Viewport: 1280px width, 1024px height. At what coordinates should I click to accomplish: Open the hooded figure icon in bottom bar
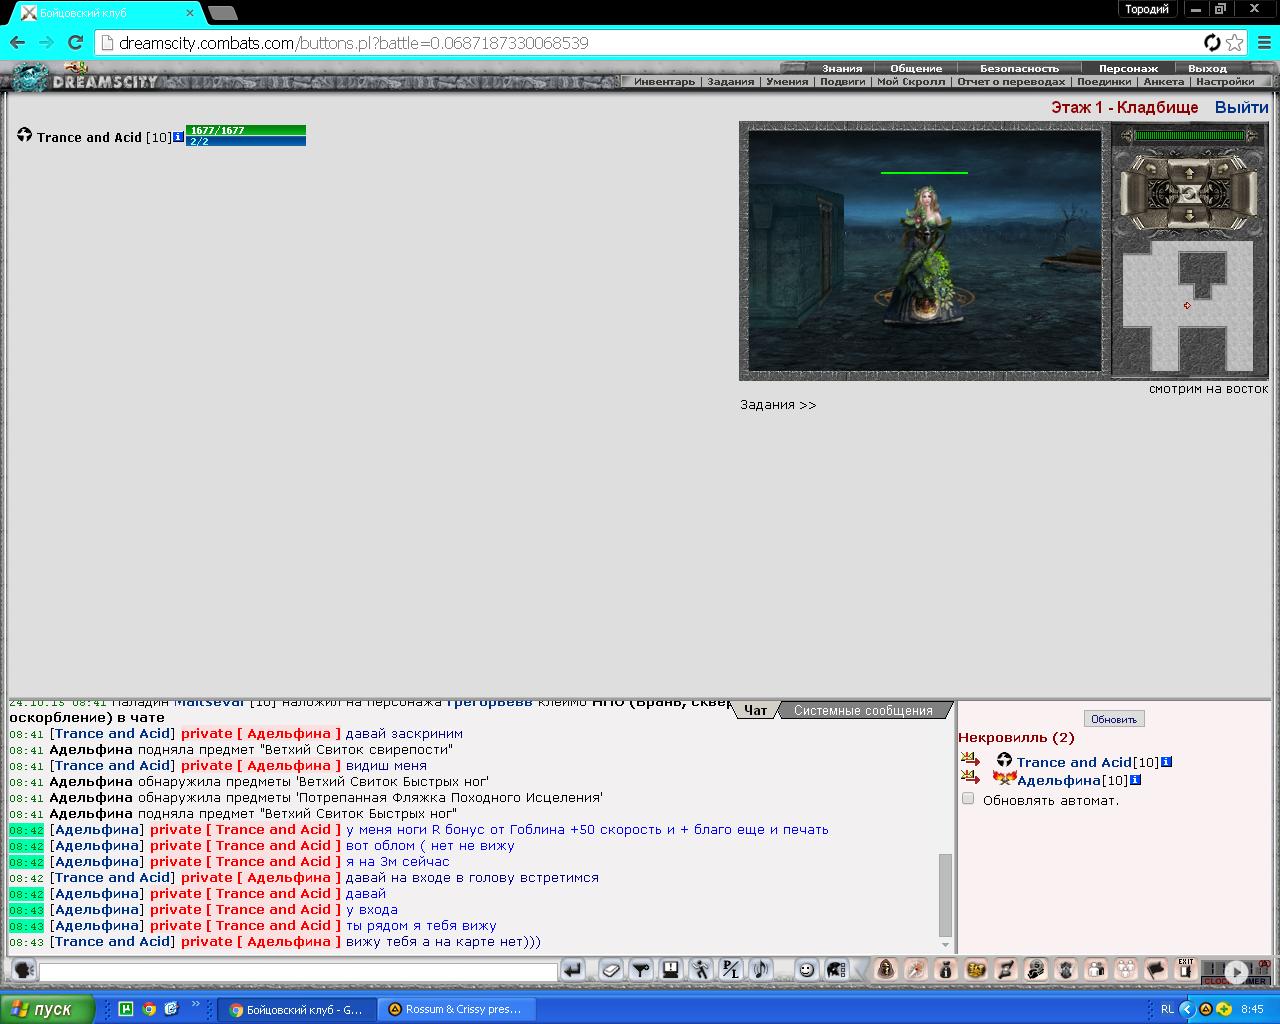tap(885, 969)
